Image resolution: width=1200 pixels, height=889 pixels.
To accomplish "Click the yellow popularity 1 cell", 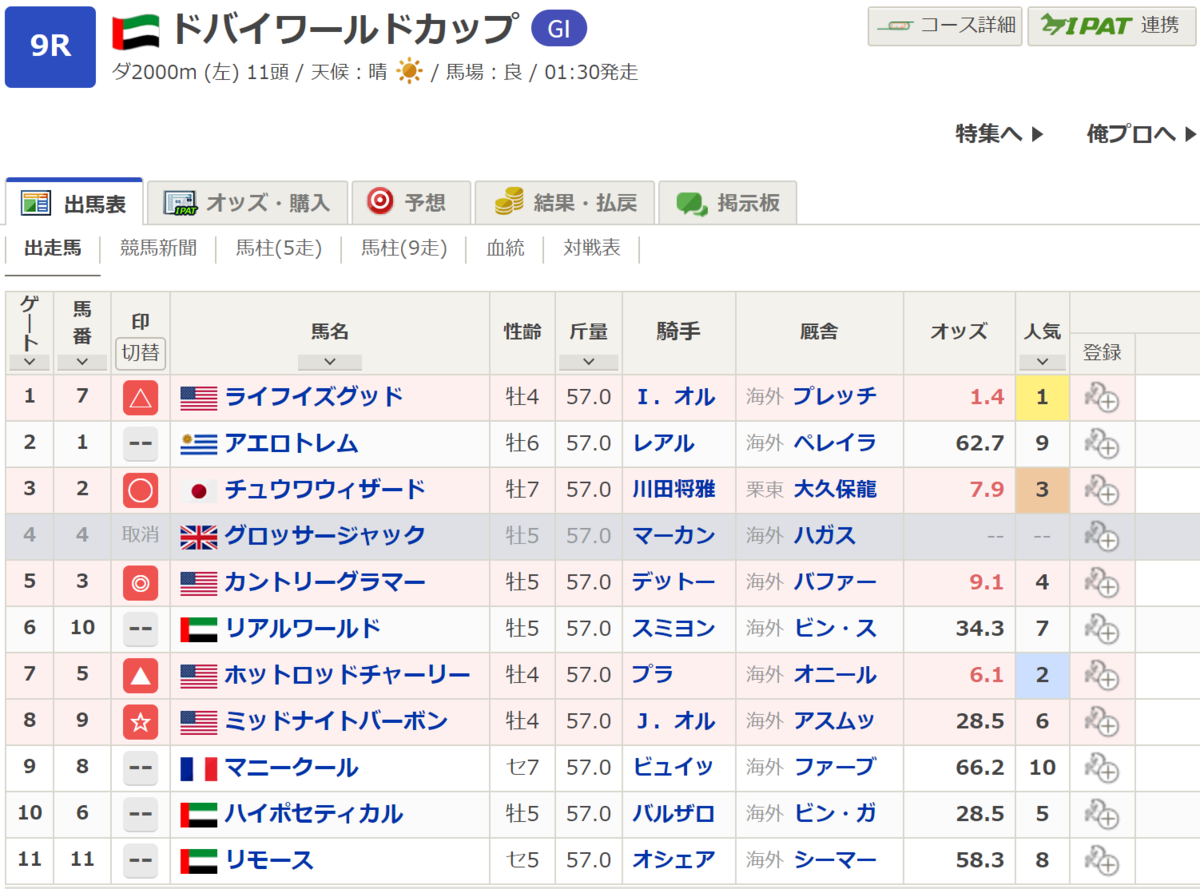I will click(x=1042, y=397).
